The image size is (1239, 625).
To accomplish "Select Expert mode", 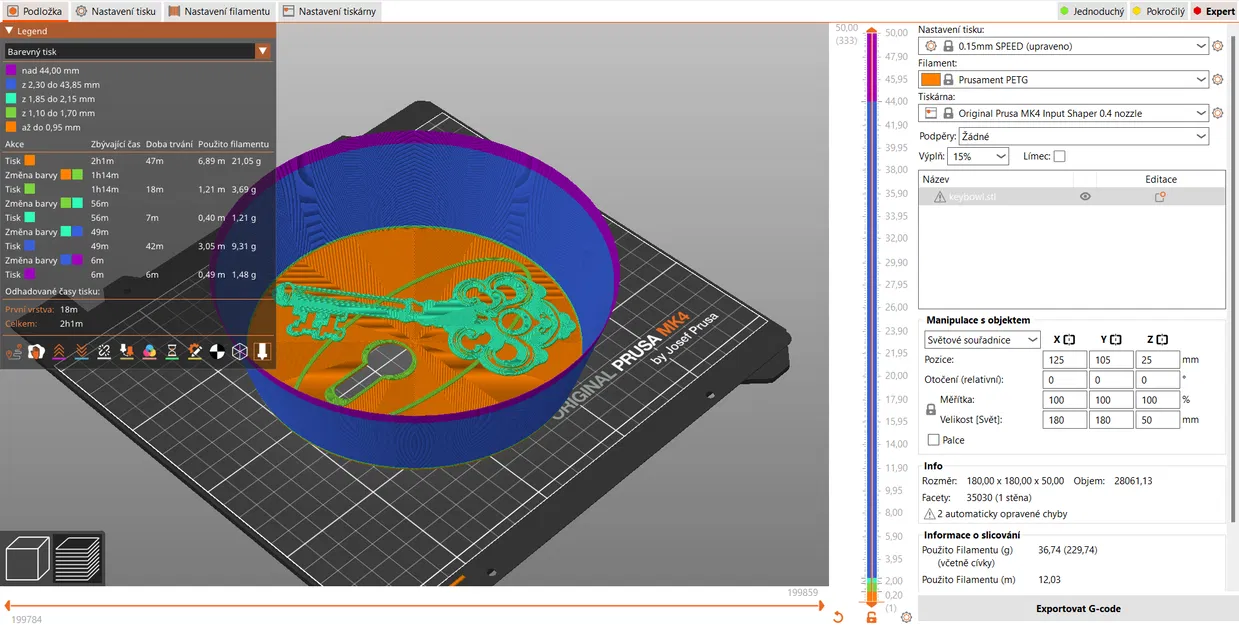I will [1214, 11].
